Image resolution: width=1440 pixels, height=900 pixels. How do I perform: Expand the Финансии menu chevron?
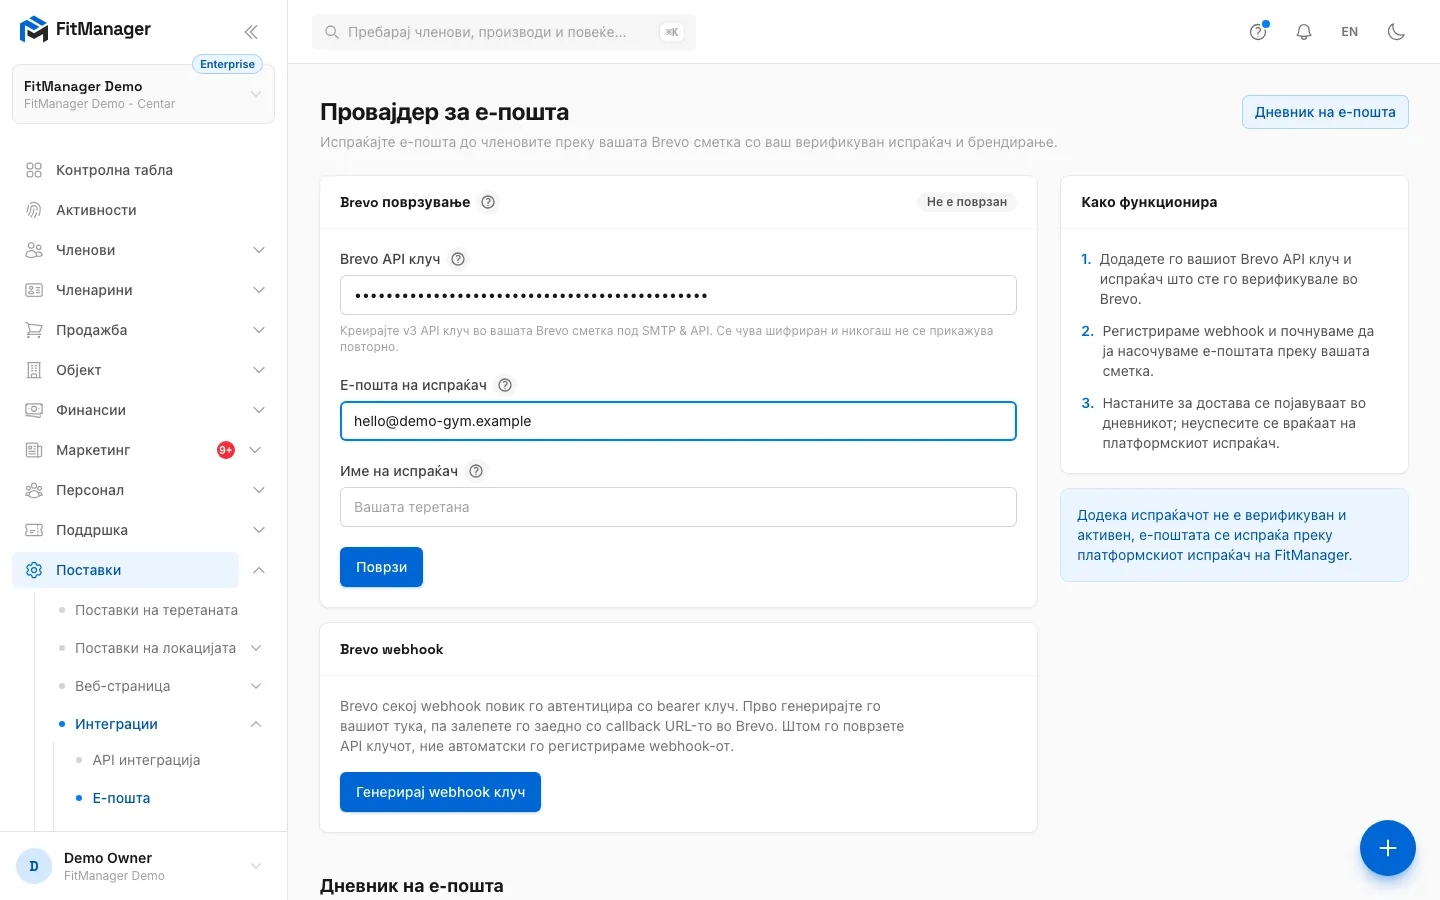[259, 410]
